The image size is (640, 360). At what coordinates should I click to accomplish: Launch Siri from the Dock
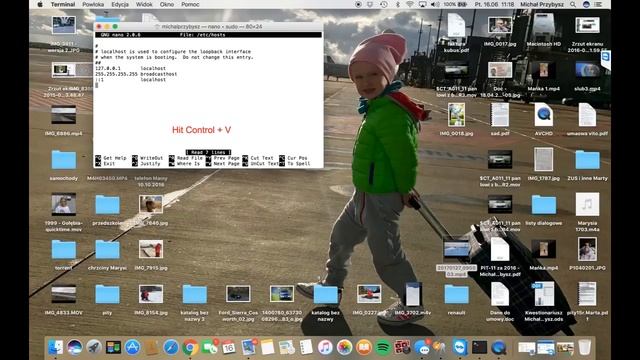tap(75, 347)
